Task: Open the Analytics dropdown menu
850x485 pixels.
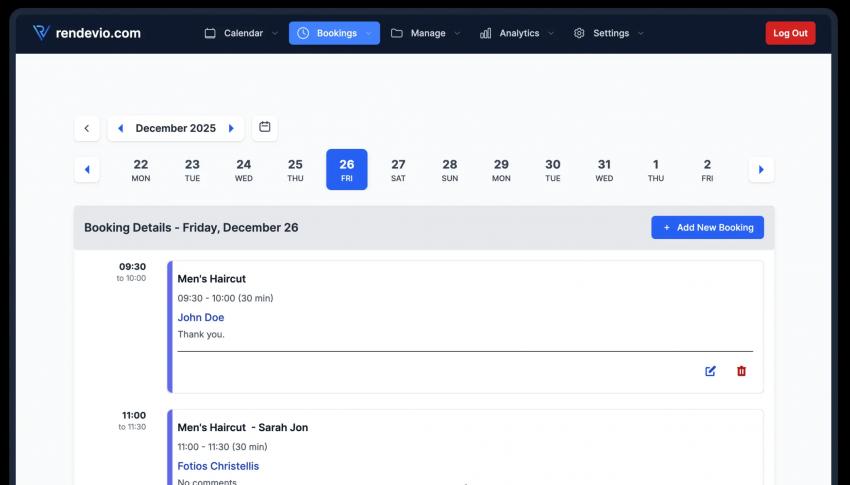Action: point(517,33)
